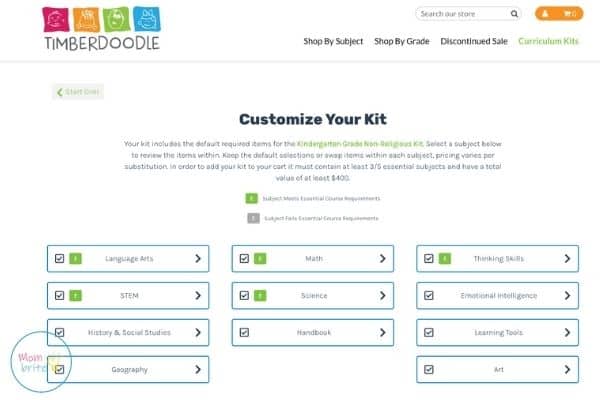
Task: Uncheck the Thinking Skills checkbox
Action: [429, 259]
